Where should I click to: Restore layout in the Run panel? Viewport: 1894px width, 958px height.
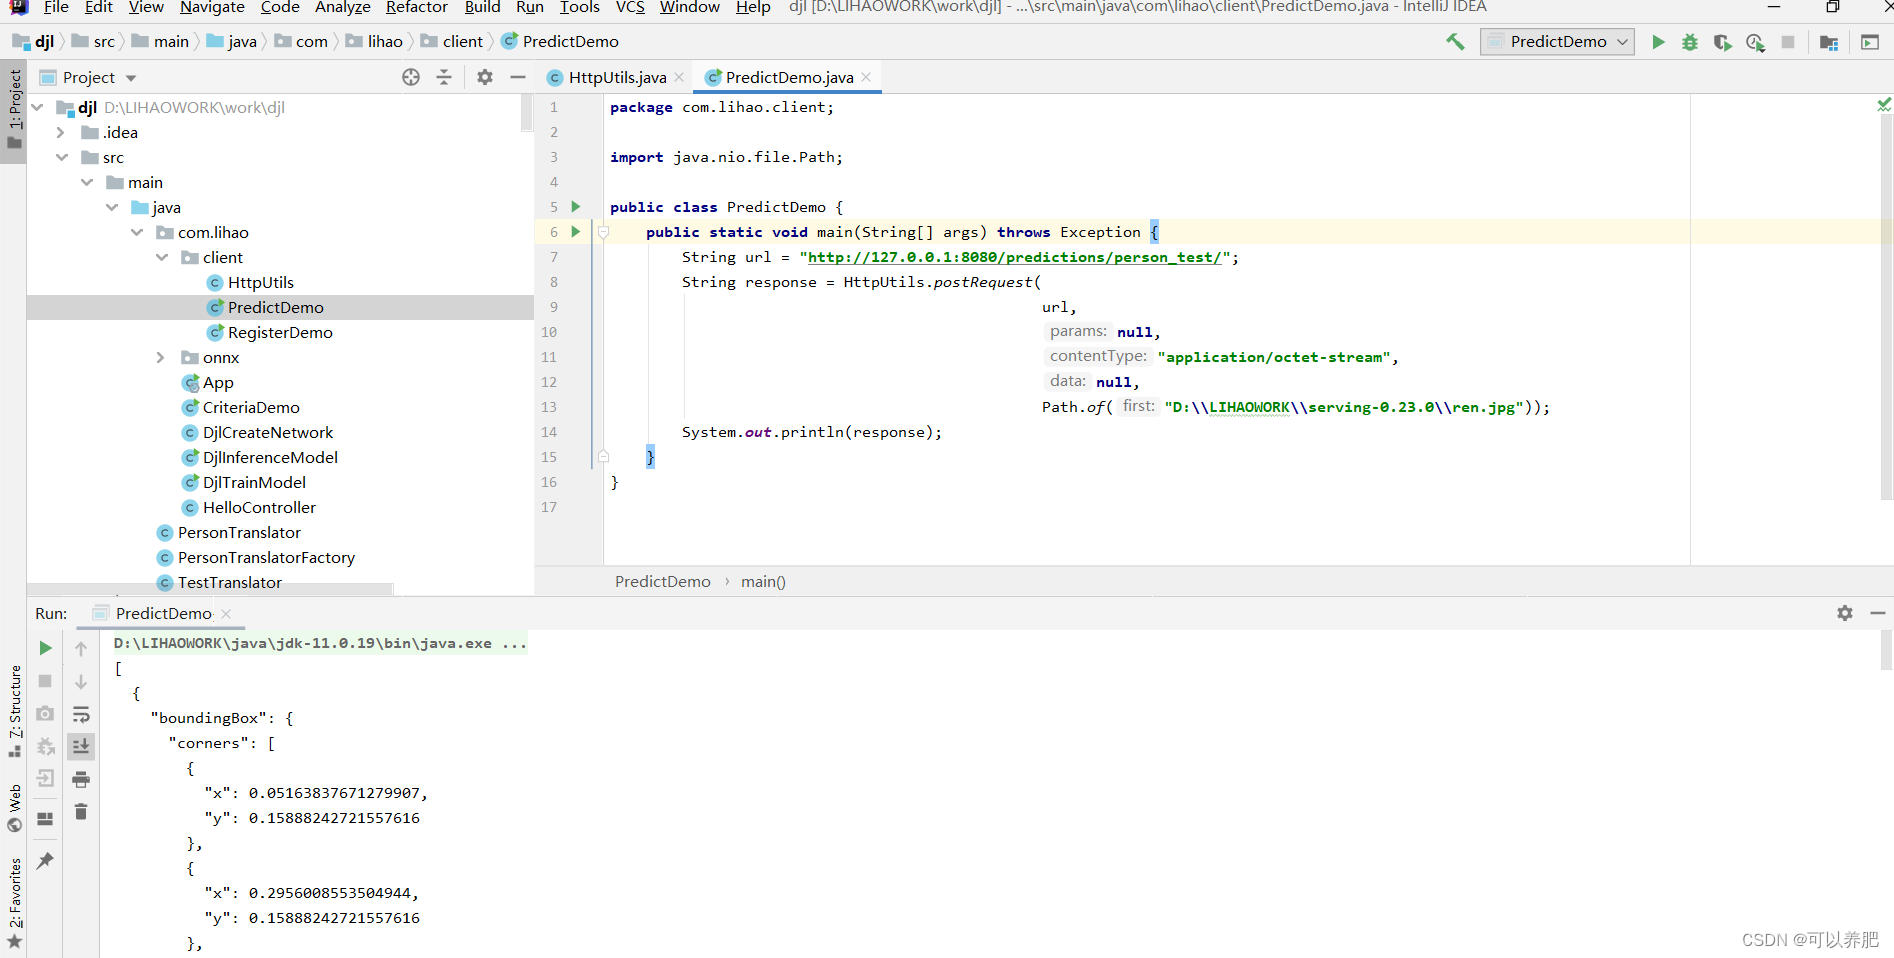[x=45, y=818]
